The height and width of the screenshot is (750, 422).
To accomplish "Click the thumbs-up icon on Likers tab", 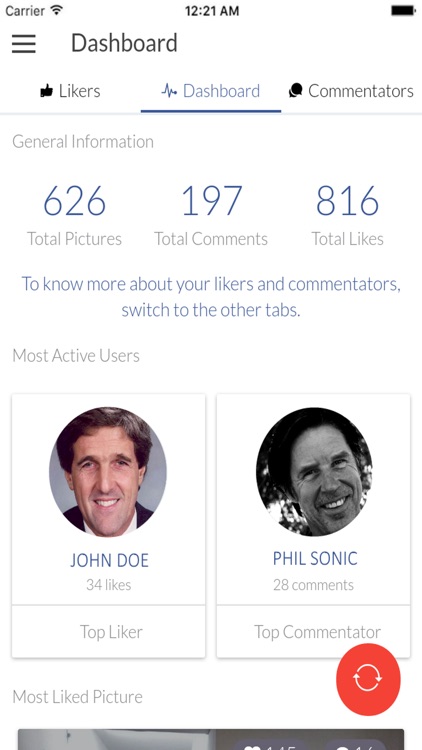I will click(x=46, y=91).
